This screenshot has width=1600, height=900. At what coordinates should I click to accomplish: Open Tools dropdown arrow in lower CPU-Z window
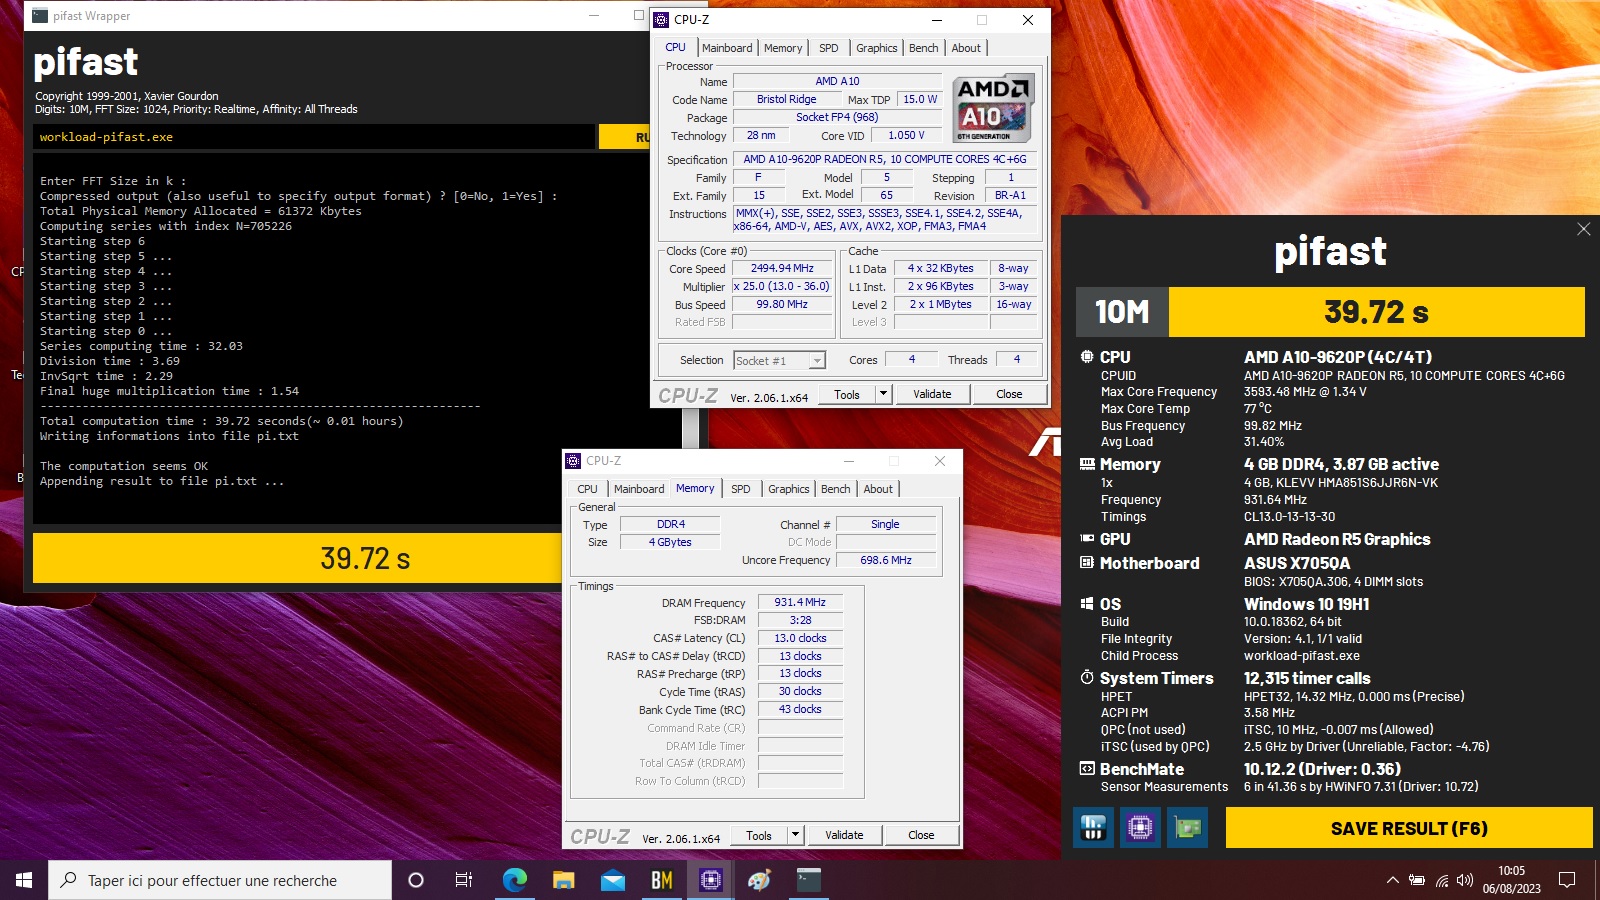coord(795,835)
